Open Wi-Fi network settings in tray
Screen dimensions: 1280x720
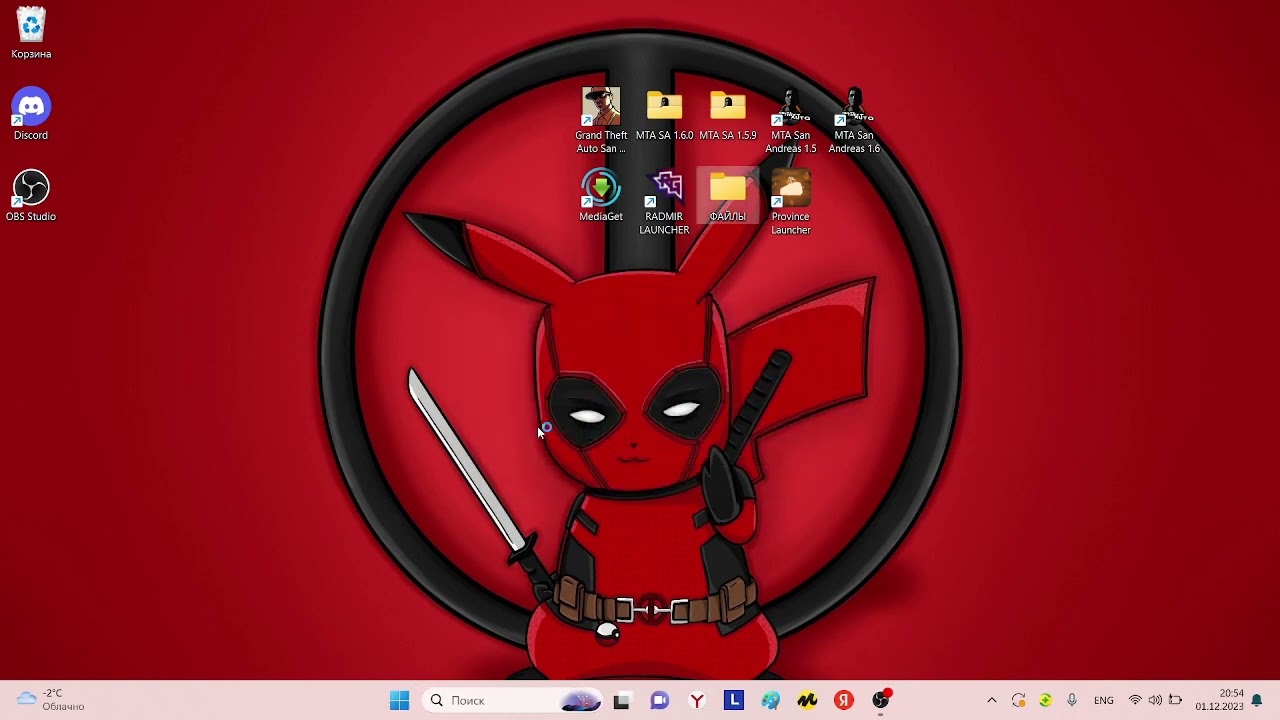[x=1135, y=700]
